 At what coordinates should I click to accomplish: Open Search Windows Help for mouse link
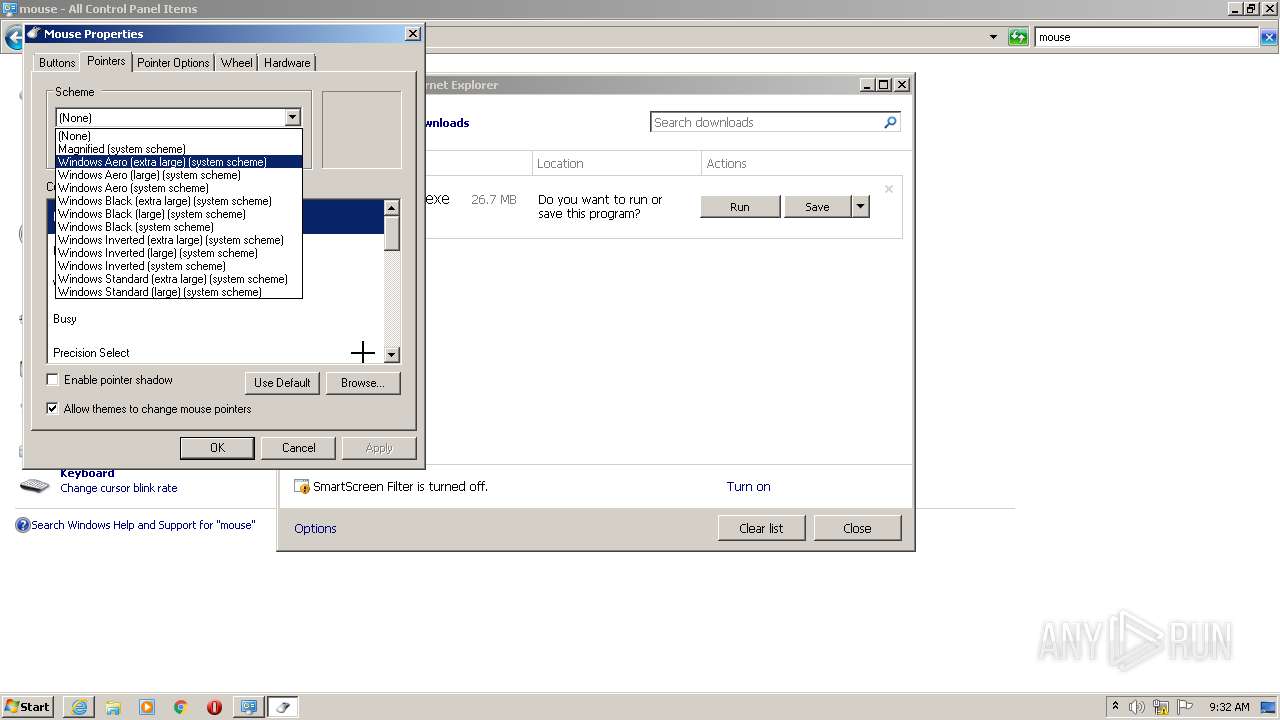pos(143,525)
